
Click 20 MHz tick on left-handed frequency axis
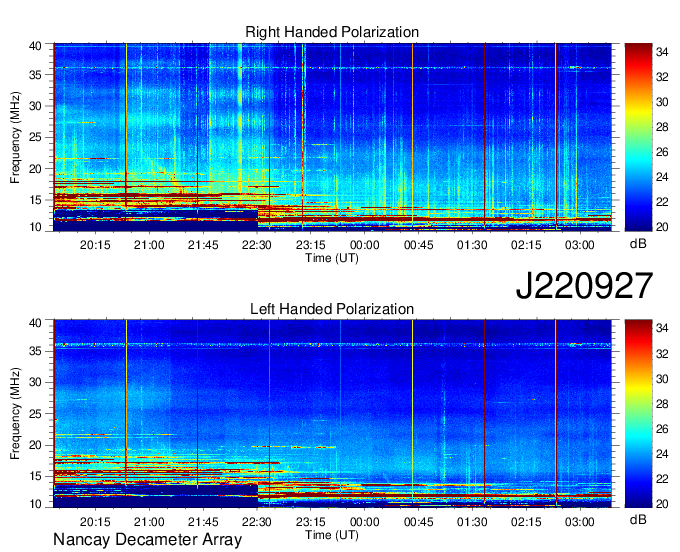[x=35, y=445]
